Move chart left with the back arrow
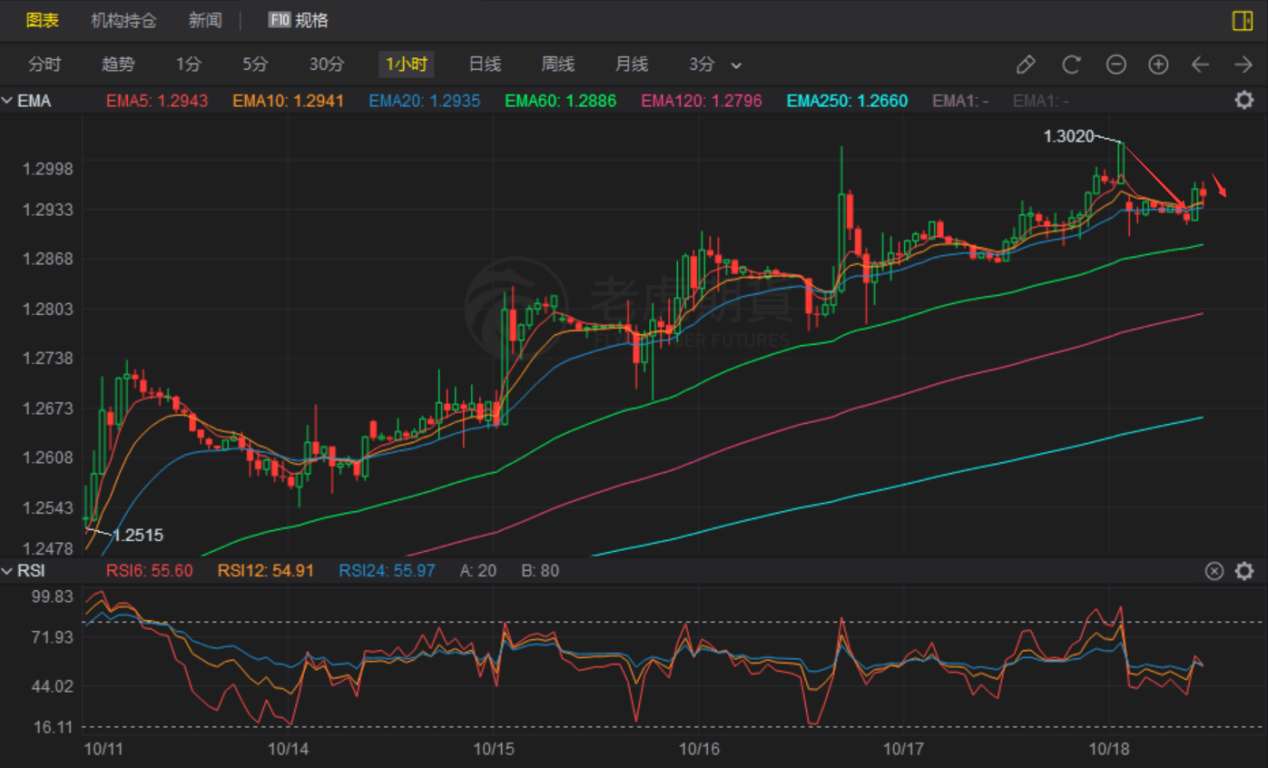The width and height of the screenshot is (1268, 768). [1200, 65]
